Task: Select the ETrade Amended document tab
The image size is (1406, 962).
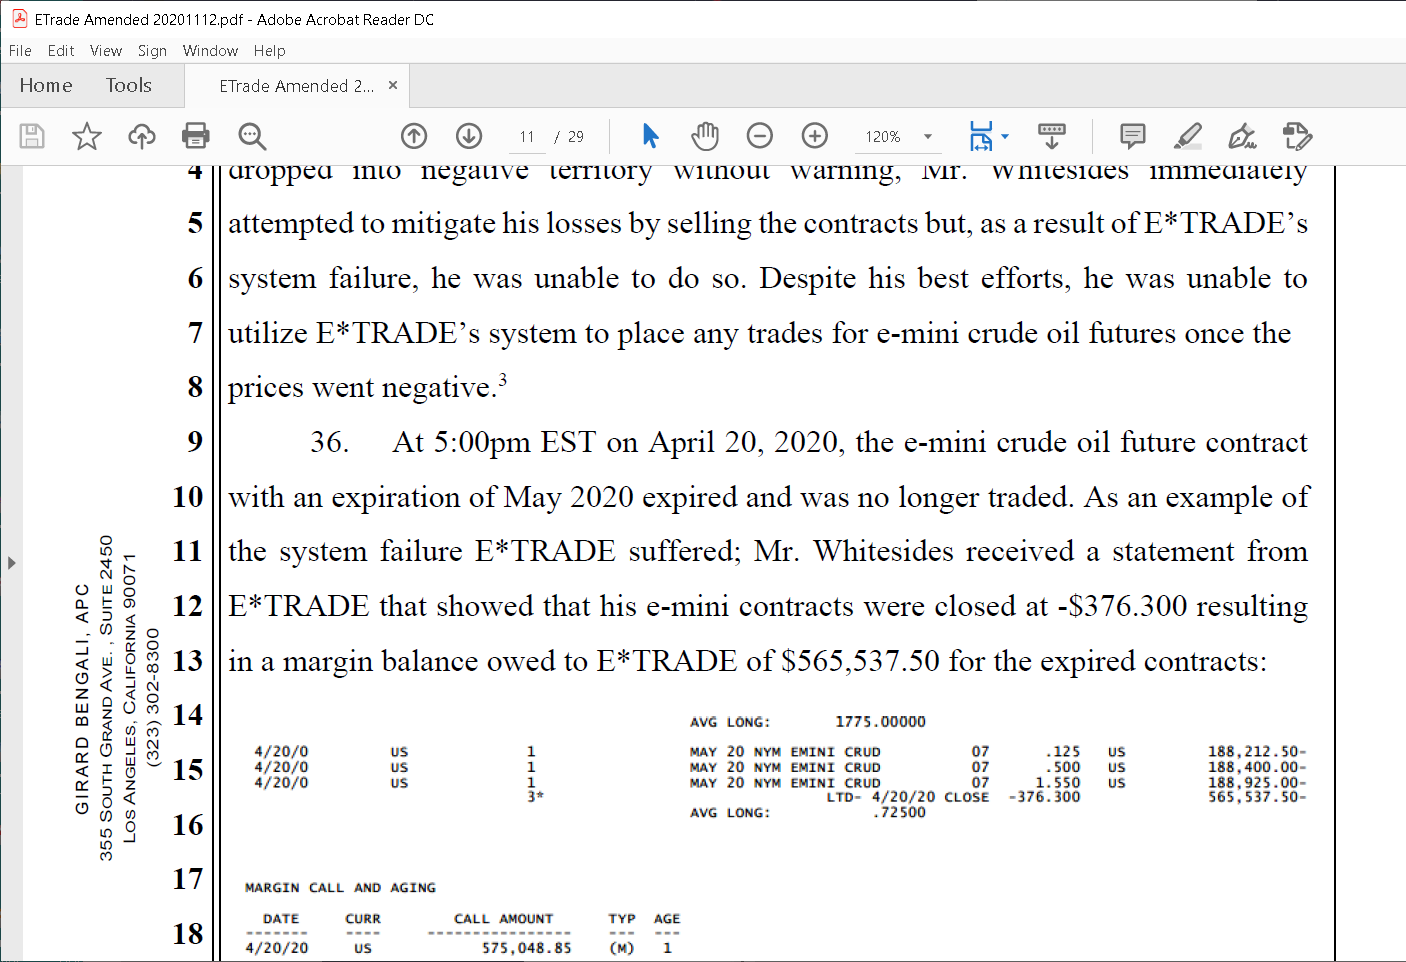Action: tap(297, 86)
